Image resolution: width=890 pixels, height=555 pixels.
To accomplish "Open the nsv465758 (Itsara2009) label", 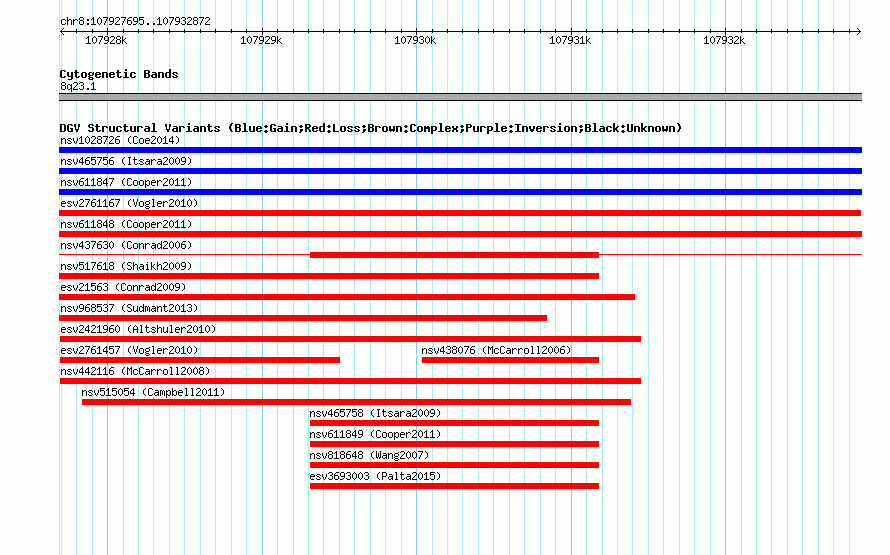I will [x=375, y=413].
